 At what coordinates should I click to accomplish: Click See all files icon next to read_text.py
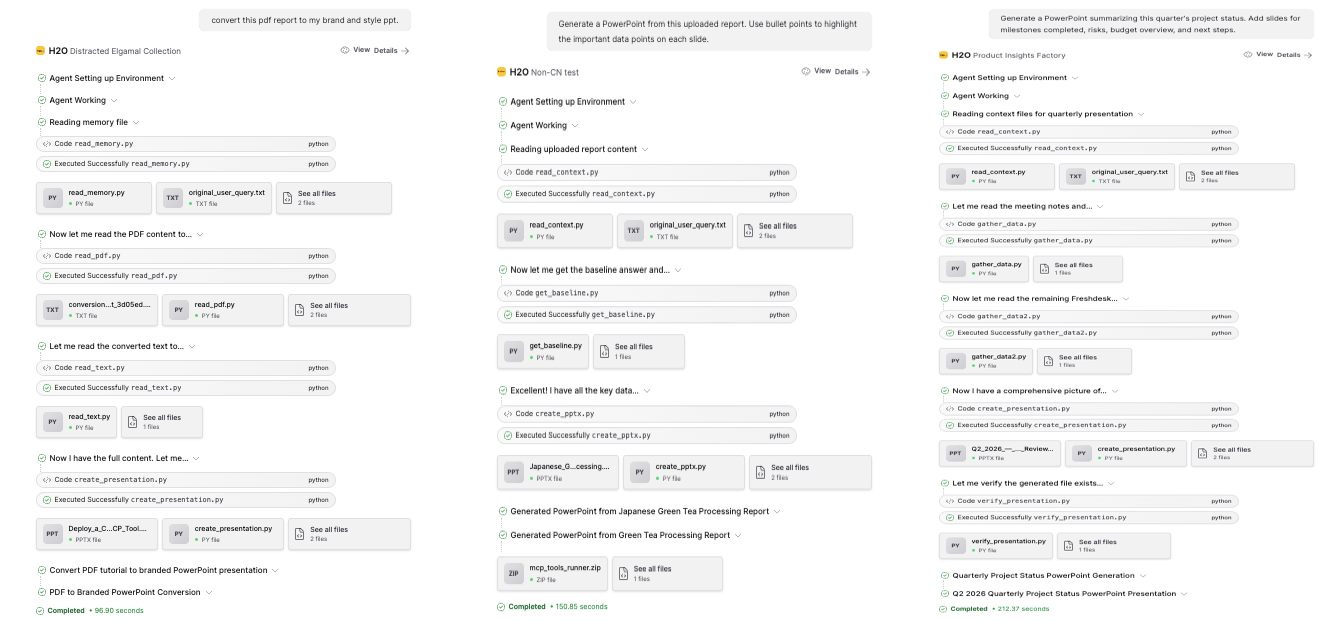point(132,422)
